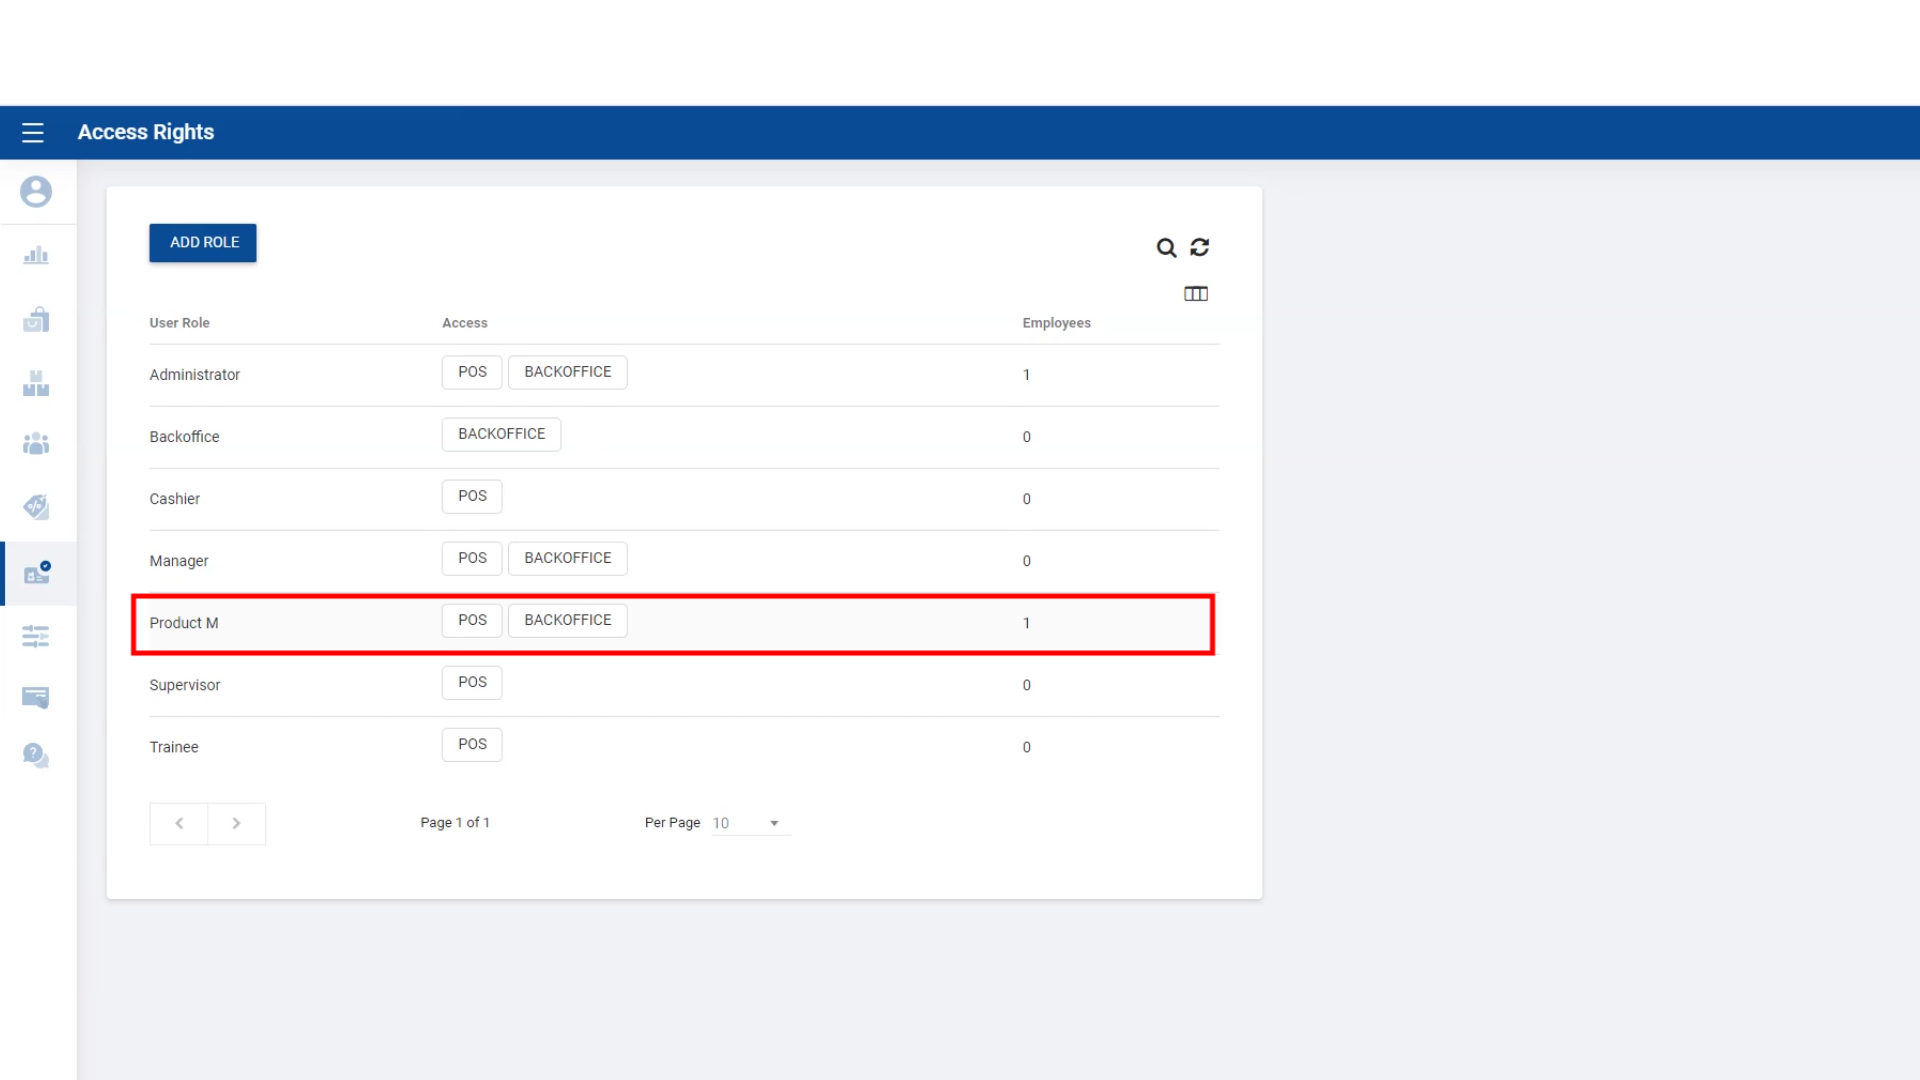
Task: Refresh the roles table
Action: click(x=1200, y=247)
